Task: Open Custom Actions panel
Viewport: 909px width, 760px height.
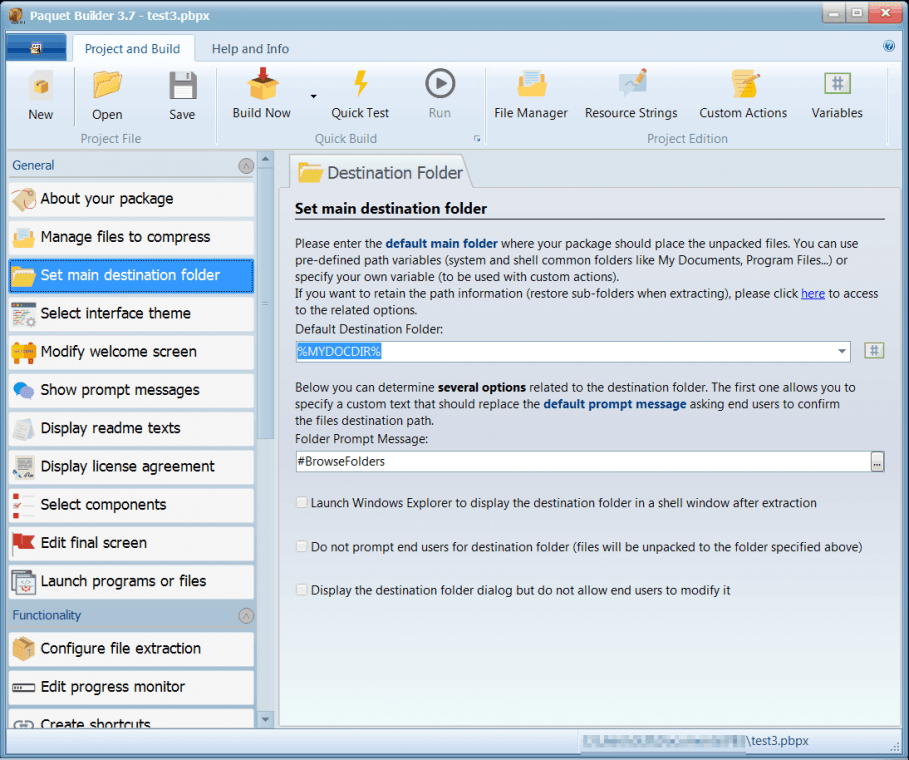Action: pyautogui.click(x=742, y=95)
